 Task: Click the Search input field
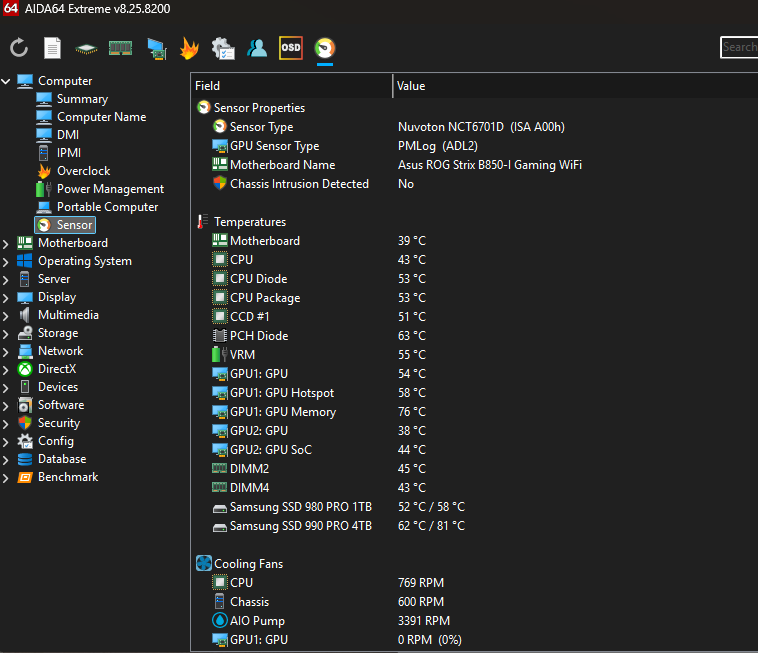point(740,47)
